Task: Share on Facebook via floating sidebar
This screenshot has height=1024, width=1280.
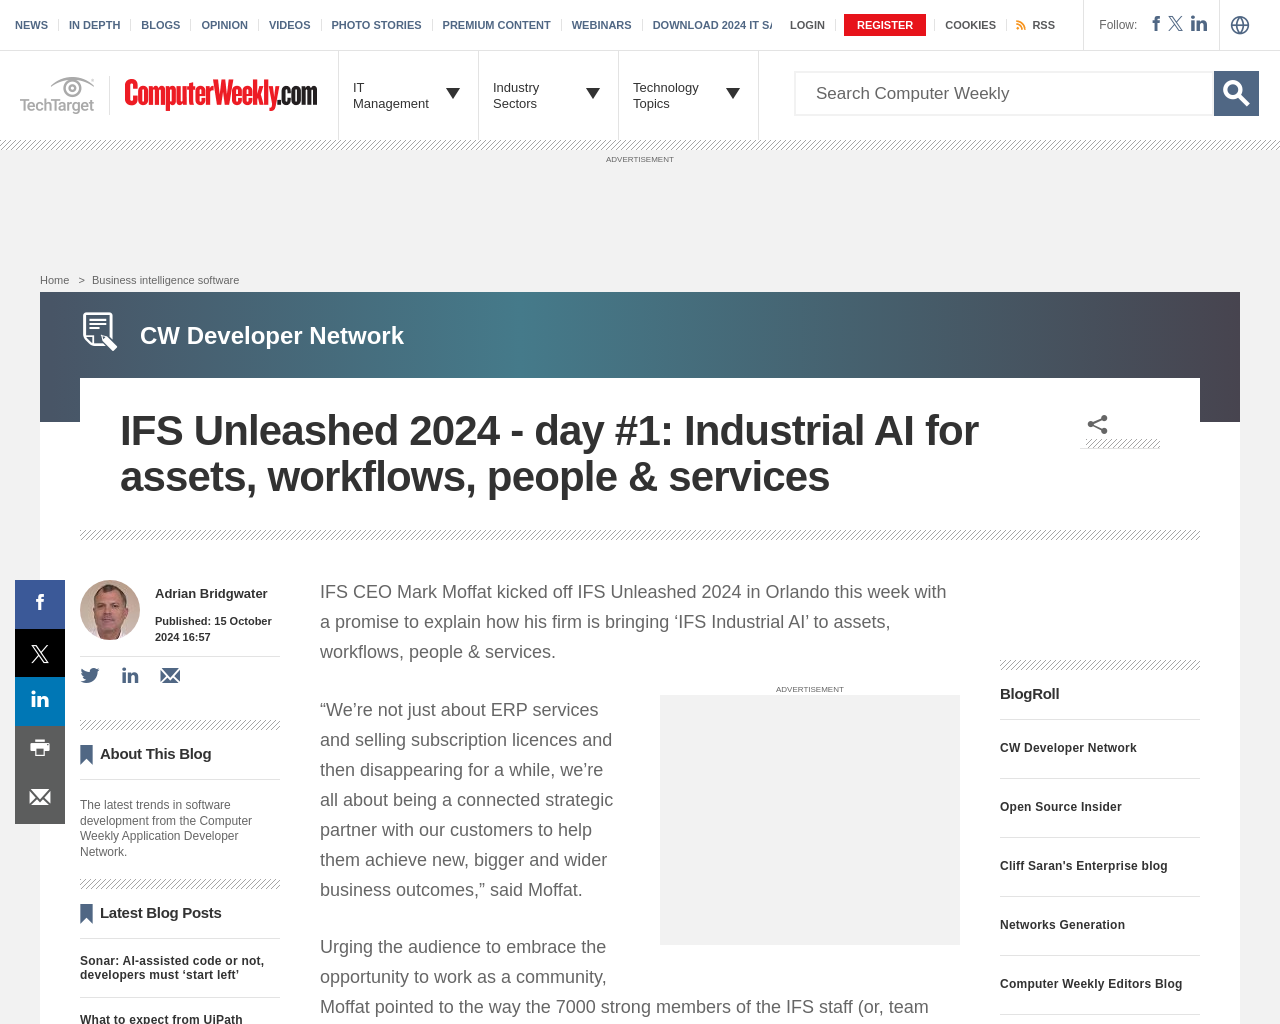Action: click(x=40, y=604)
